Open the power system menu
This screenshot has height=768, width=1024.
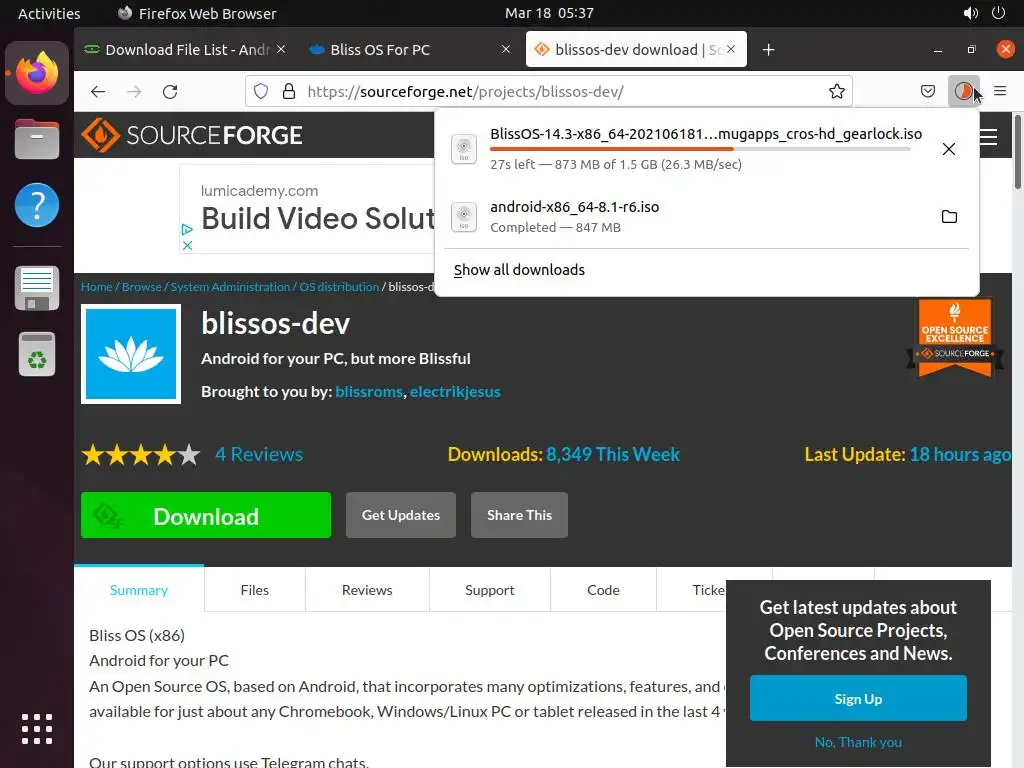[x=999, y=13]
